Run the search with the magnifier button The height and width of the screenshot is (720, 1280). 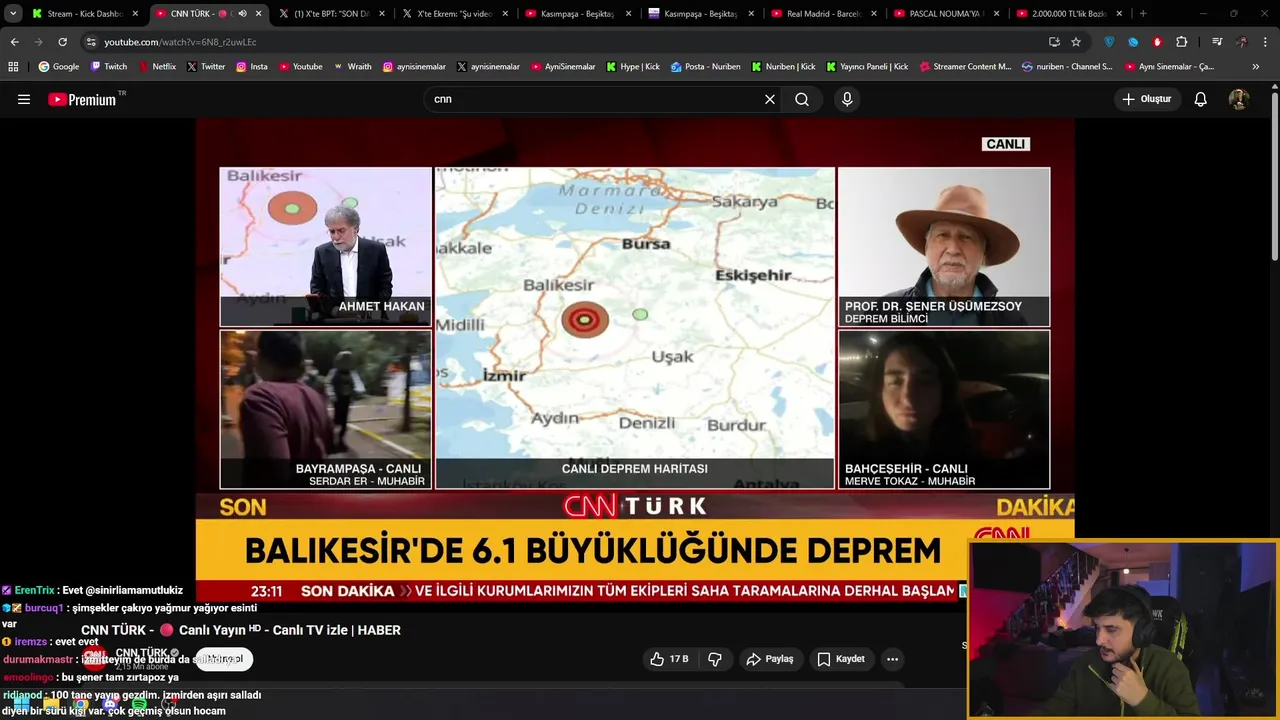click(802, 99)
